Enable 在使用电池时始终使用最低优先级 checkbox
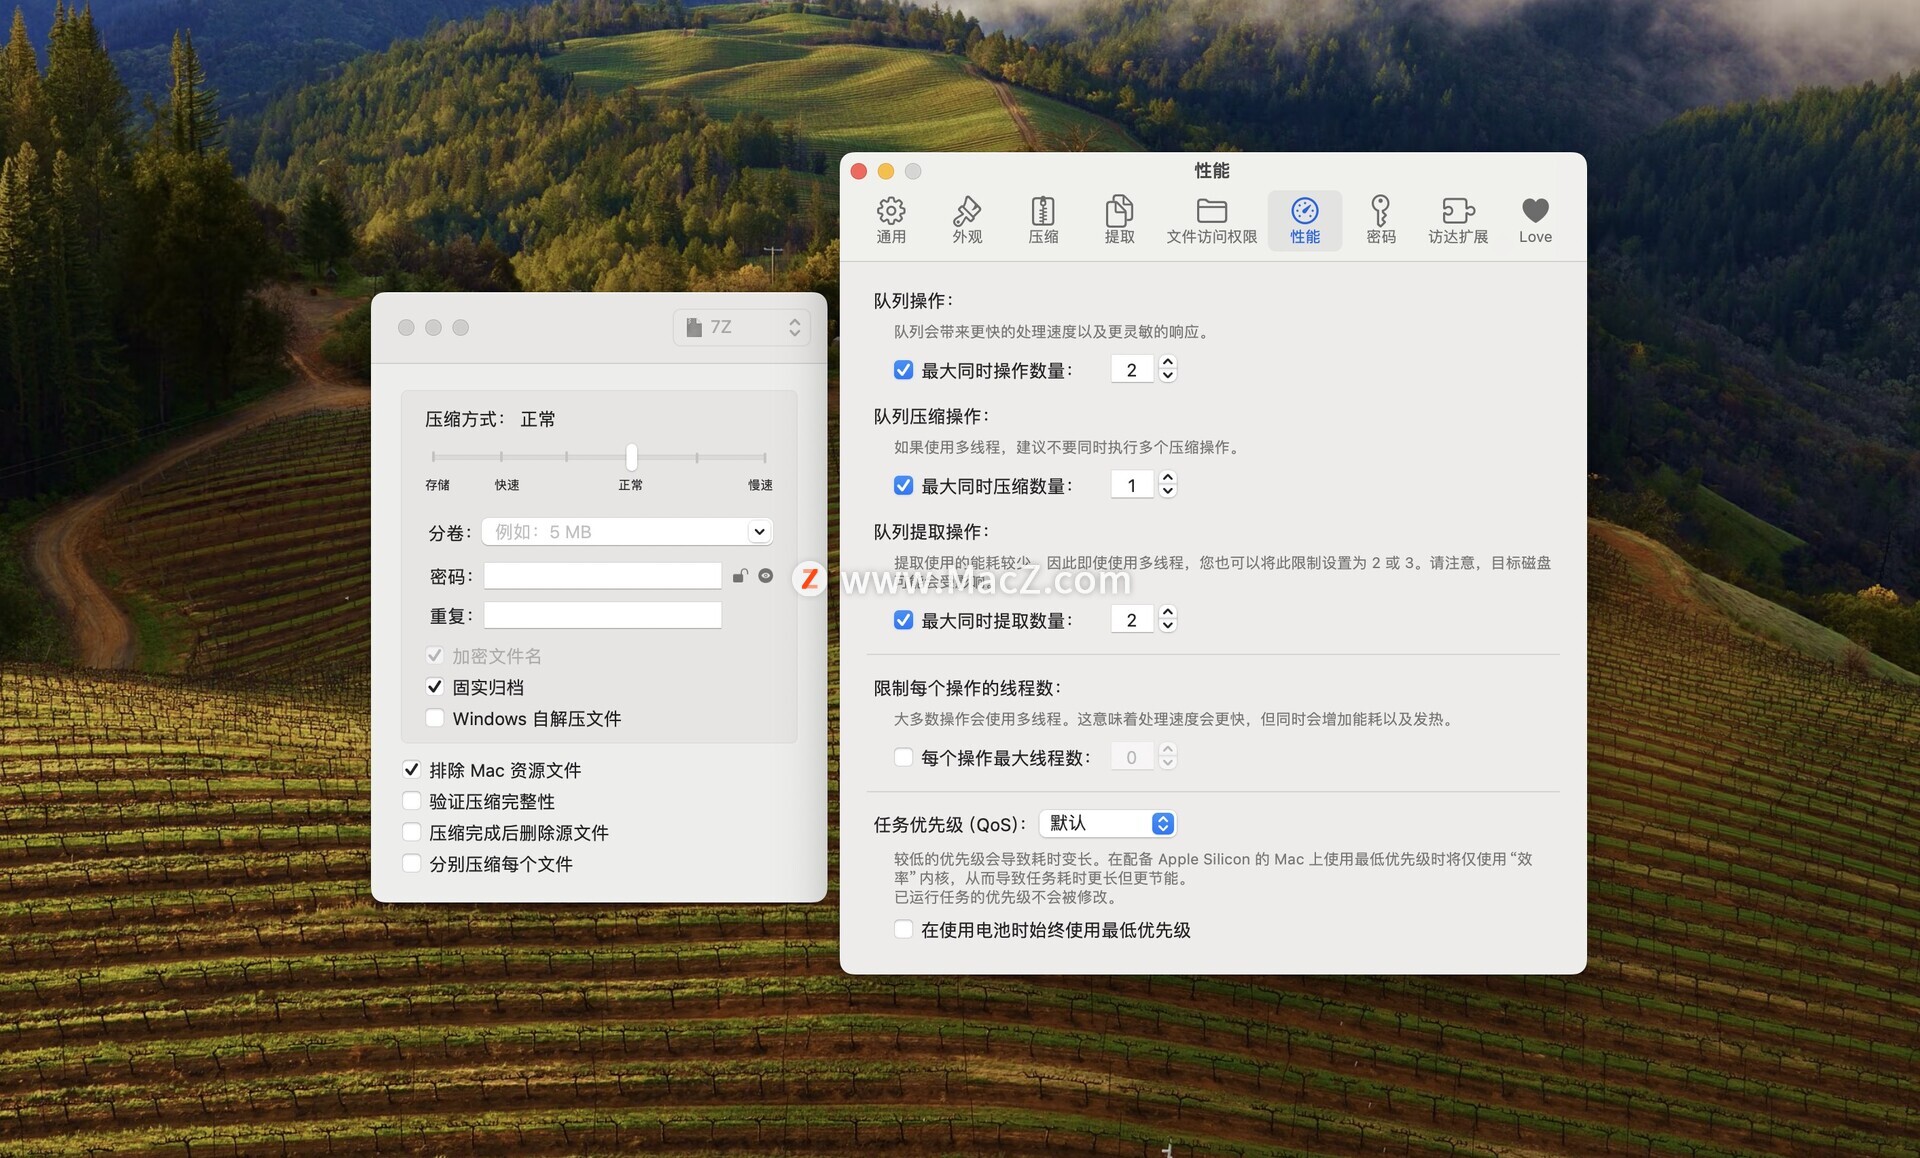Viewport: 1920px width, 1158px height. pyautogui.click(x=903, y=929)
